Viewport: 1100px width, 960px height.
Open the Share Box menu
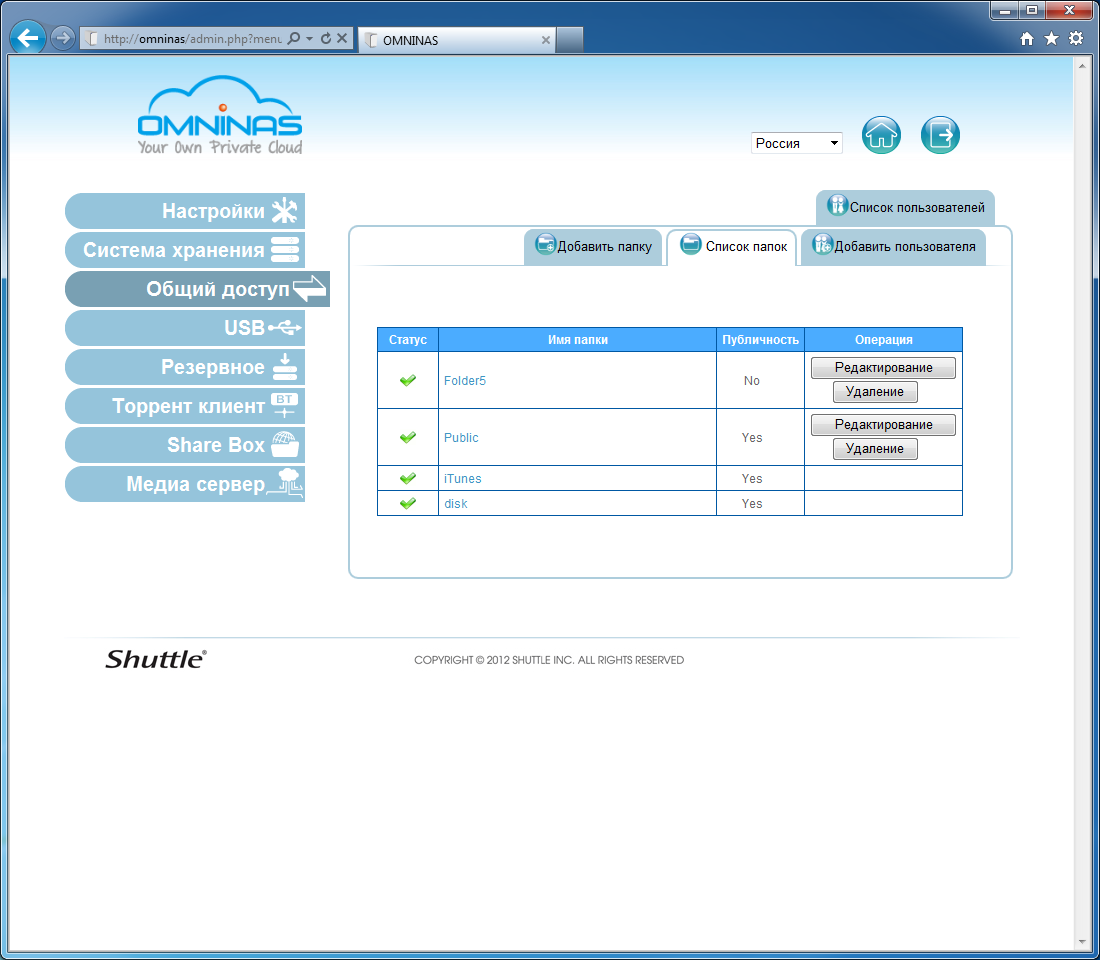[x=185, y=445]
